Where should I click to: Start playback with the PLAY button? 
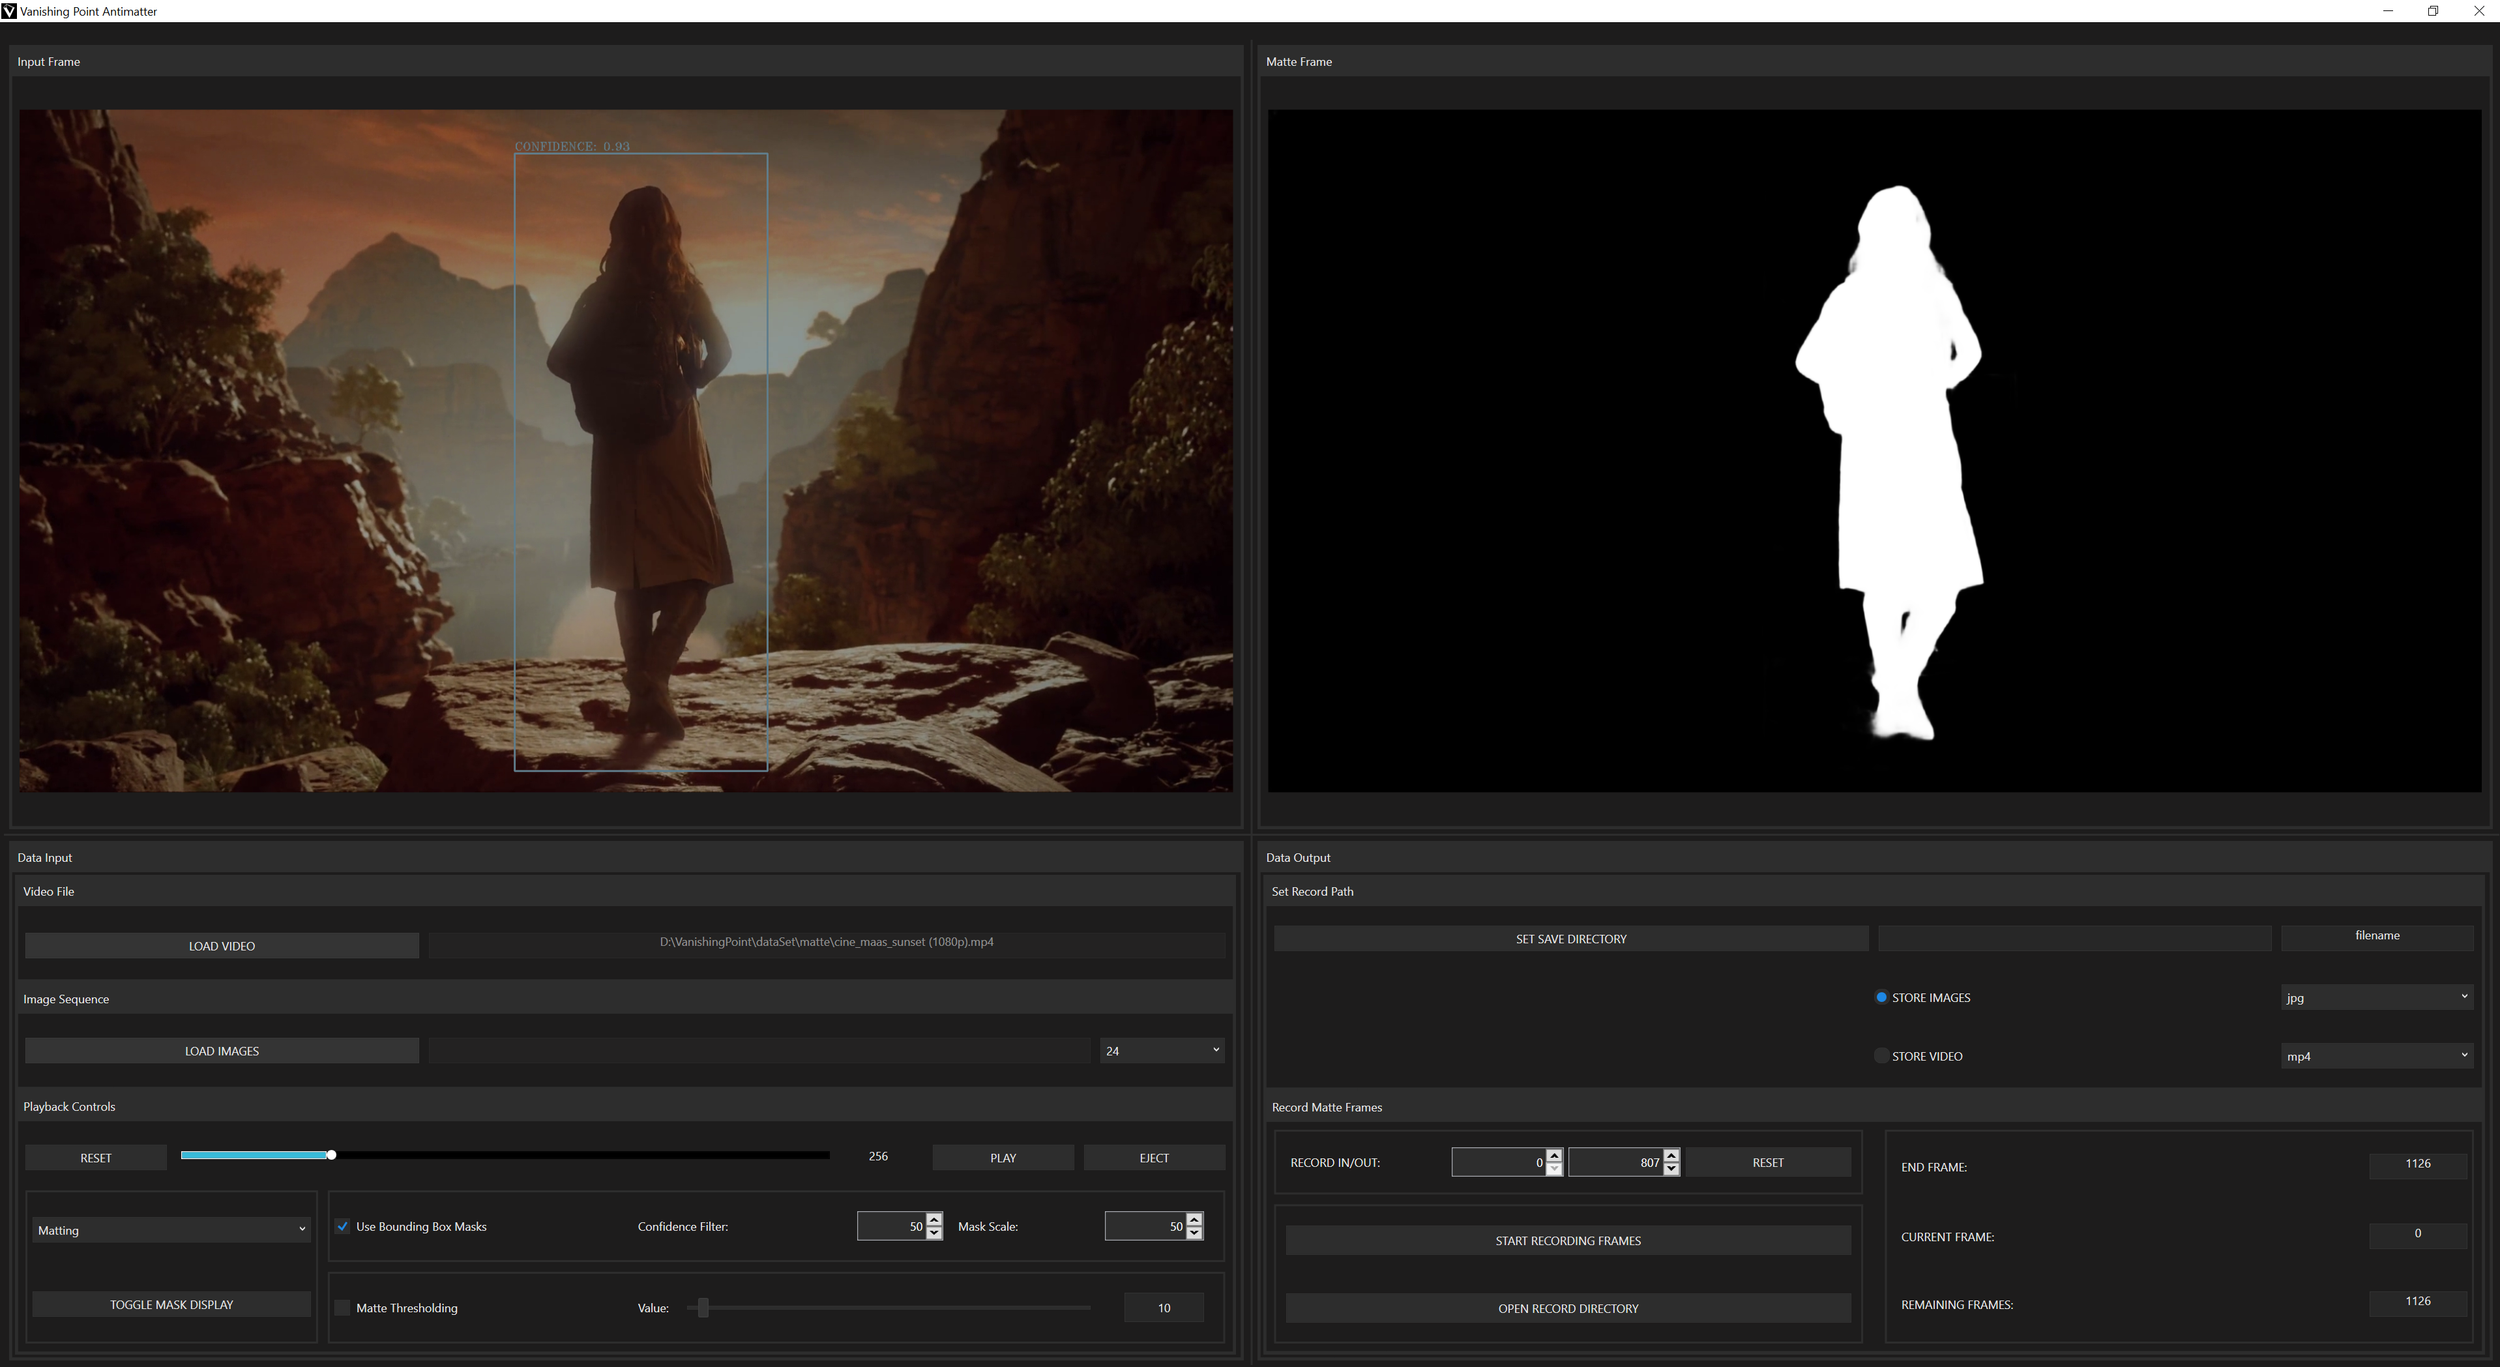(x=1003, y=1158)
